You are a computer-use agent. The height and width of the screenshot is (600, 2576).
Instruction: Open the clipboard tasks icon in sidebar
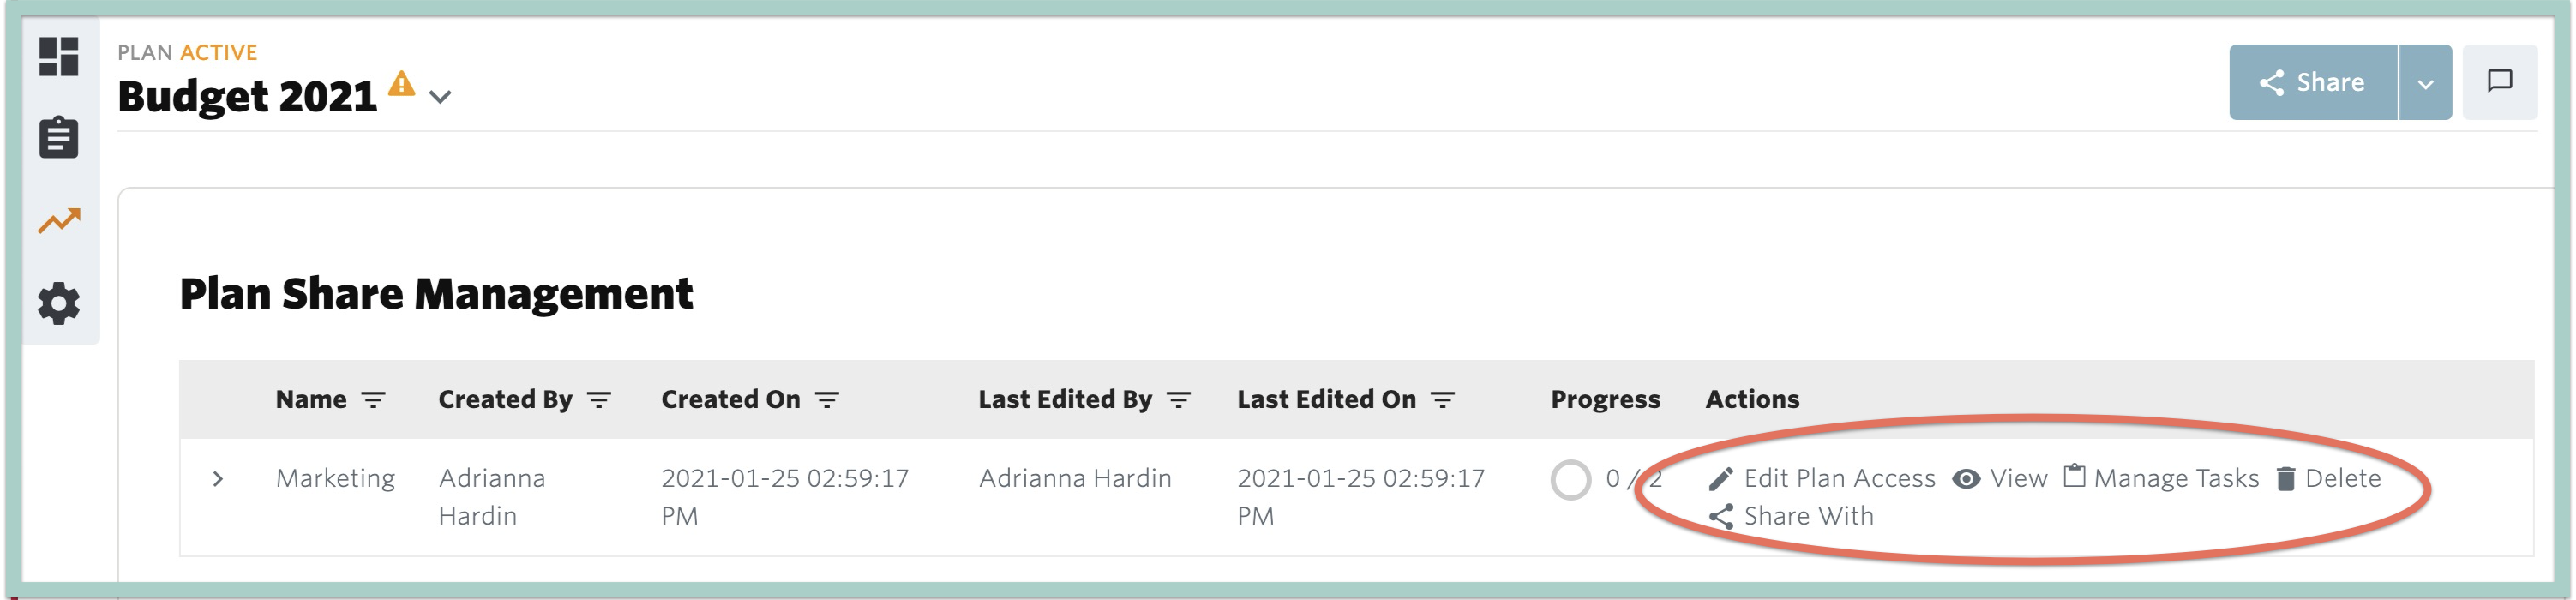(59, 137)
